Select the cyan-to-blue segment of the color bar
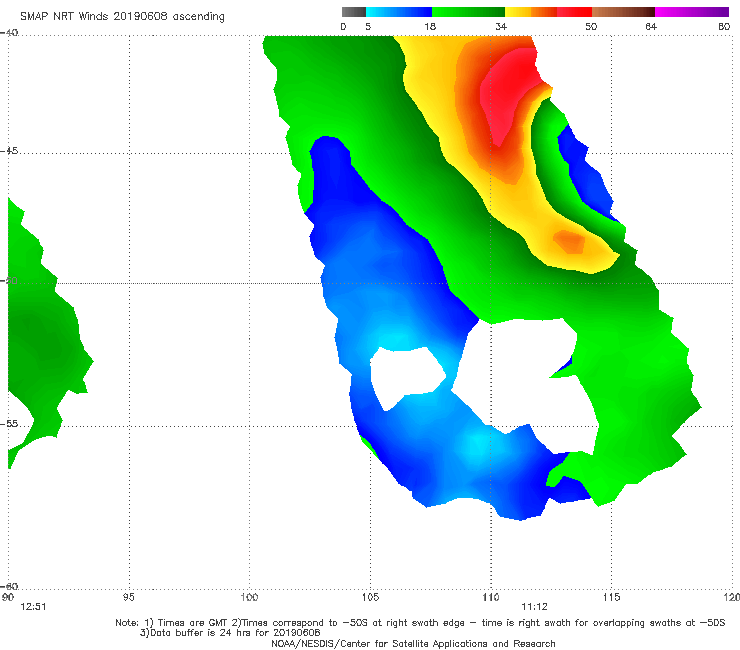The height and width of the screenshot is (650, 740). (399, 12)
